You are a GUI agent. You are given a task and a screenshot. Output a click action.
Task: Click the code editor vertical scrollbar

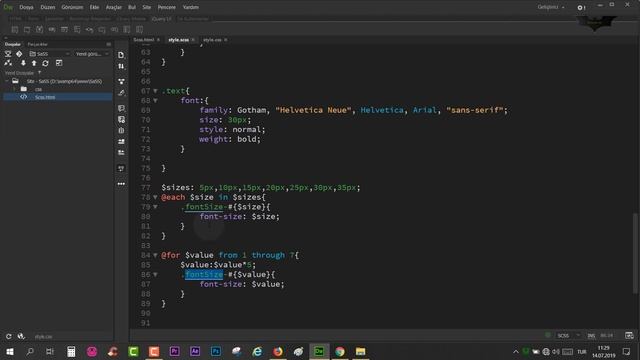pyautogui.click(x=635, y=253)
